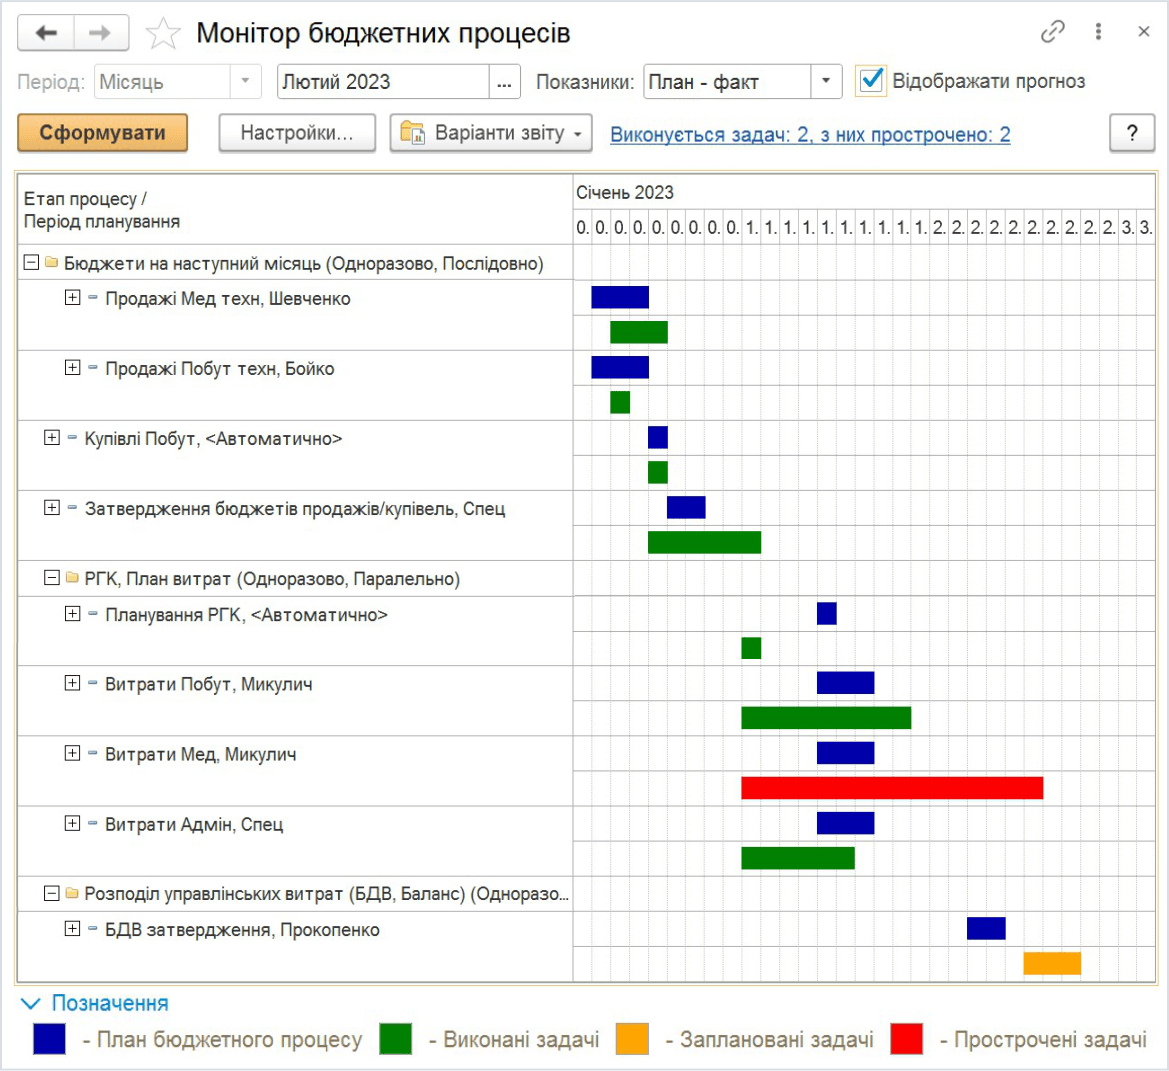Image resolution: width=1169 pixels, height=1071 pixels.
Task: Click the ellipsis button beside Лютий 2023
Action: click(x=504, y=82)
